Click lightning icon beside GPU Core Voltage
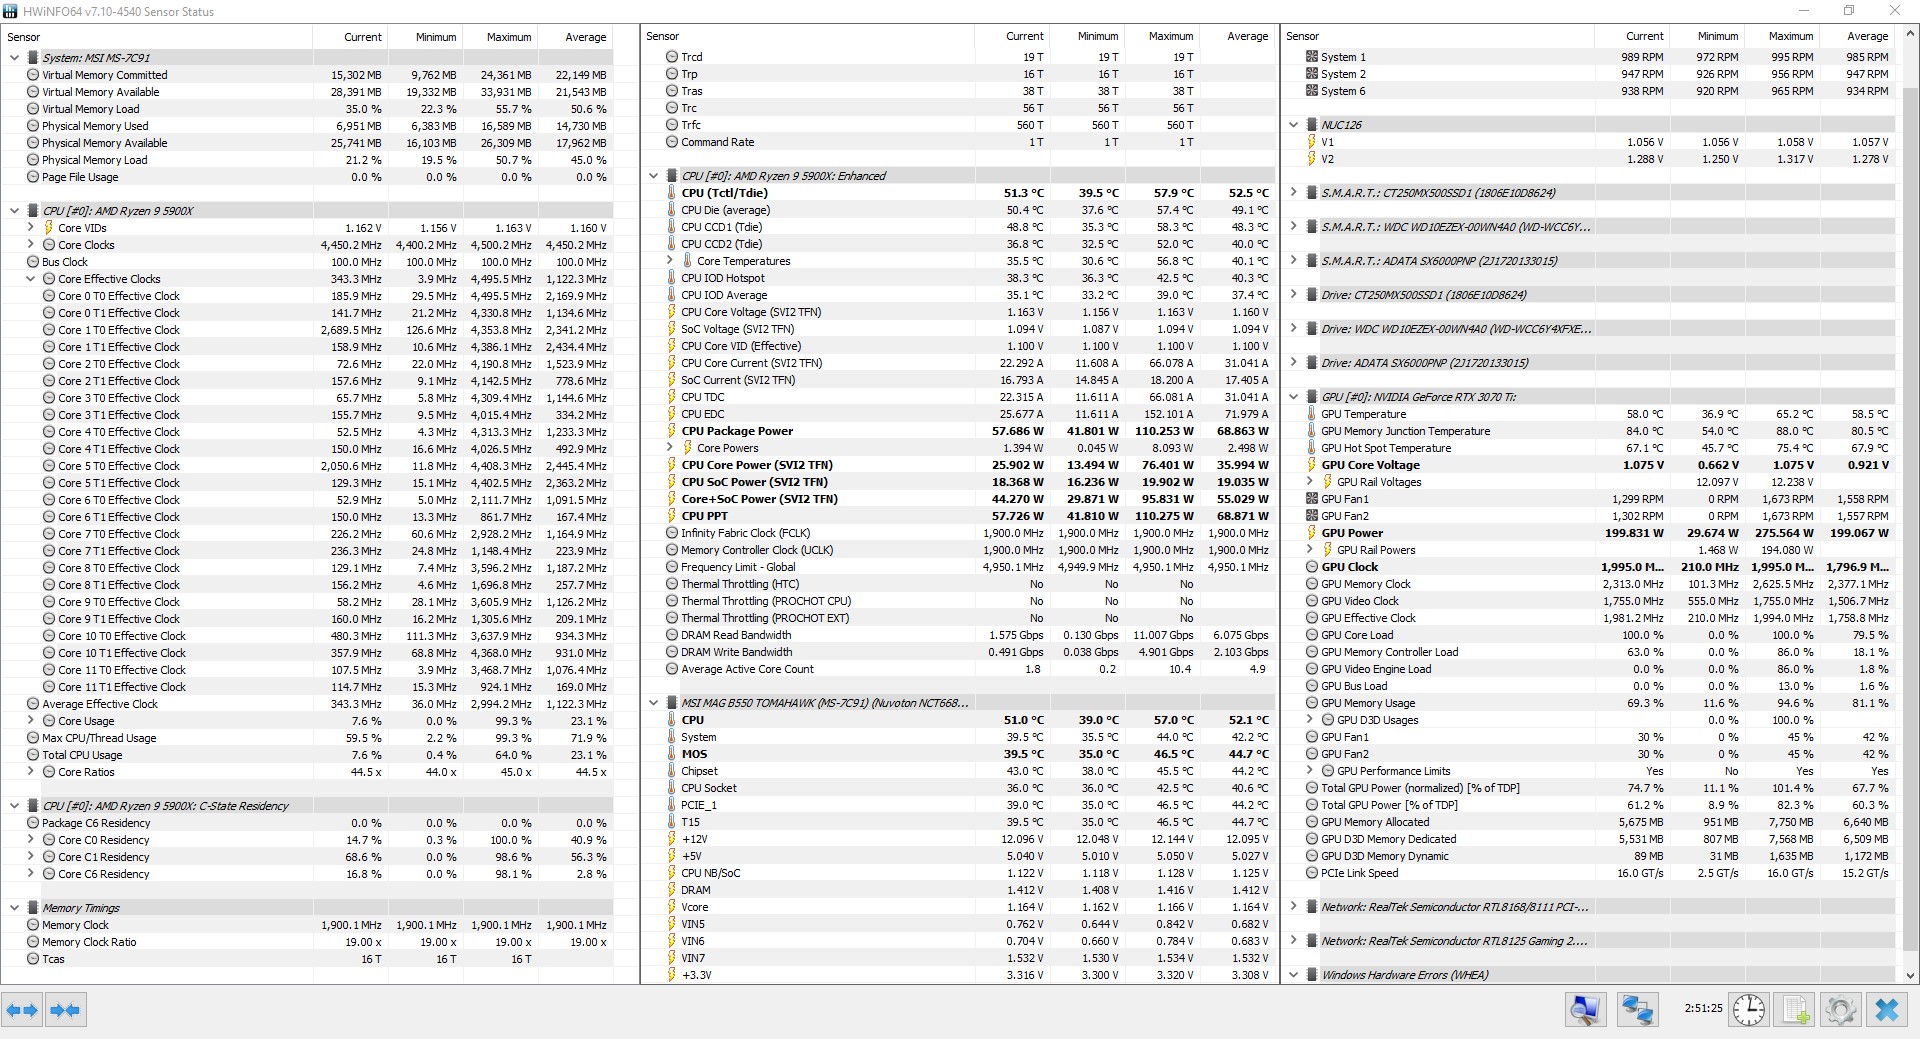Image resolution: width=1920 pixels, height=1039 pixels. click(1312, 465)
